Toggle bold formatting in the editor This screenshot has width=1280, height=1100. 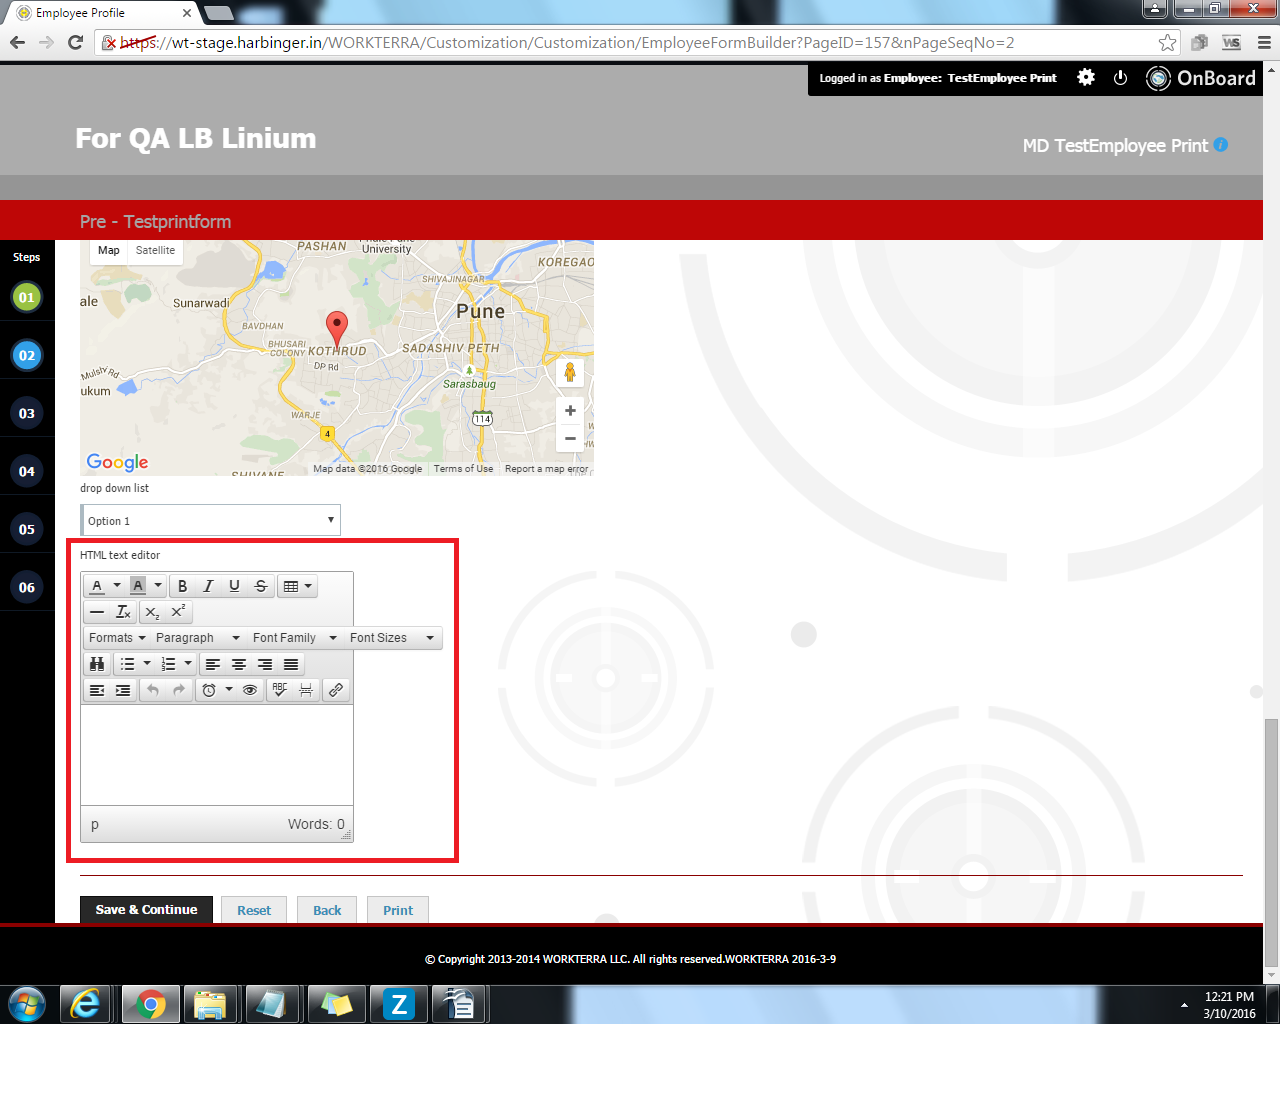182,586
